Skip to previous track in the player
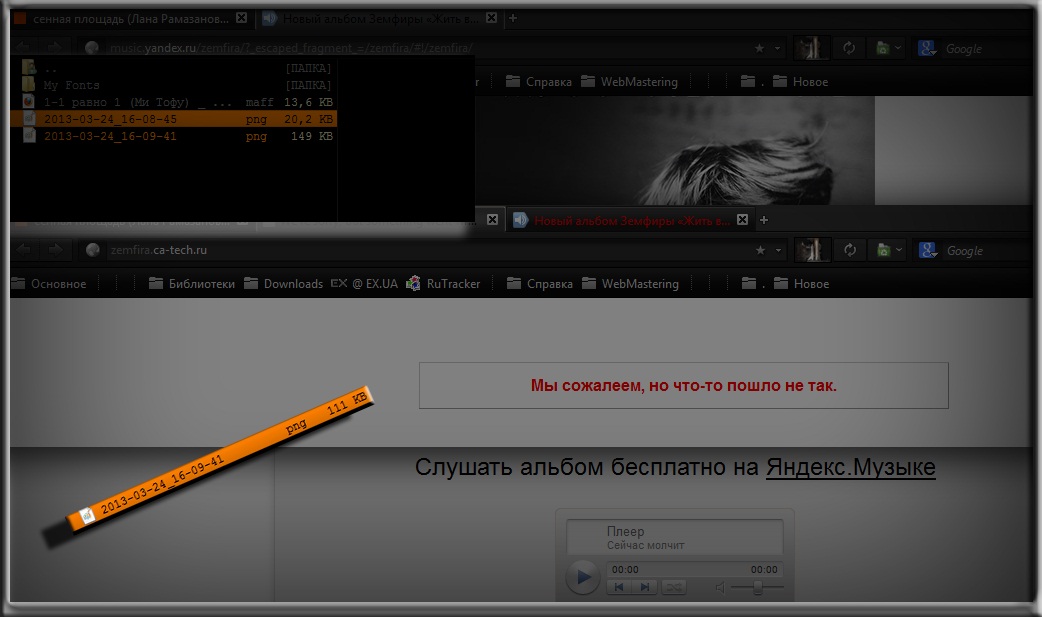The image size is (1042, 617). click(x=619, y=587)
